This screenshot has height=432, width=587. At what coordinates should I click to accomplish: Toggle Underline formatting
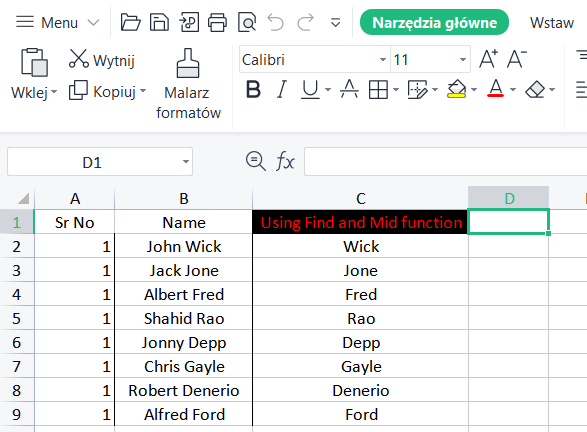(310, 90)
